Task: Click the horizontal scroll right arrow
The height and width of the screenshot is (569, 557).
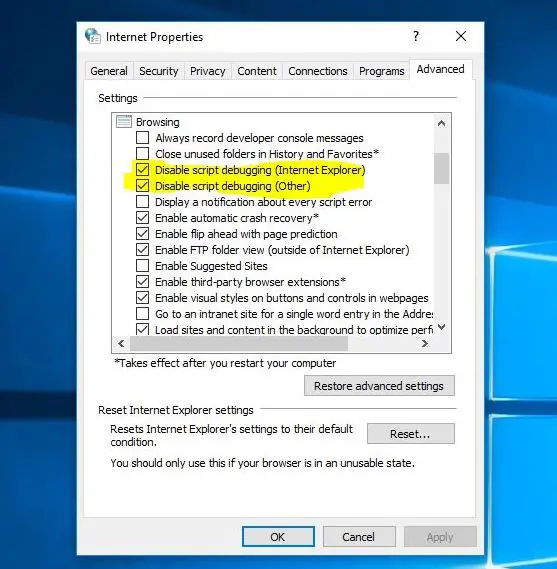Action: click(x=425, y=343)
